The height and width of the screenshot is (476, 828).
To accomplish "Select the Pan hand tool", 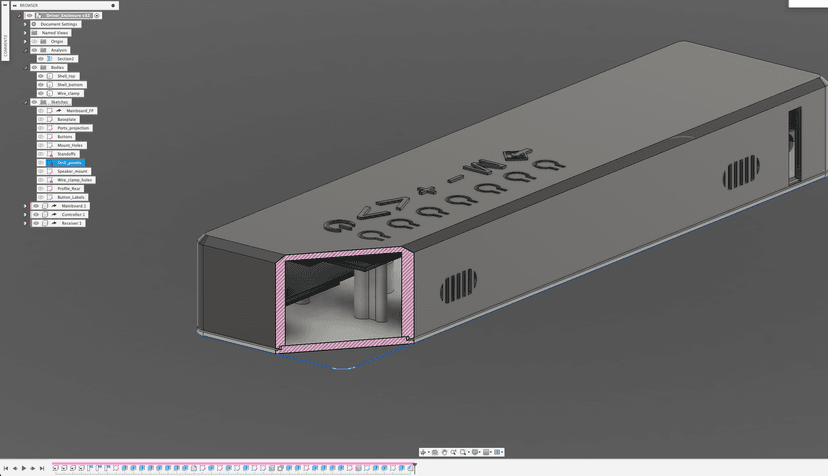I will 445,453.
